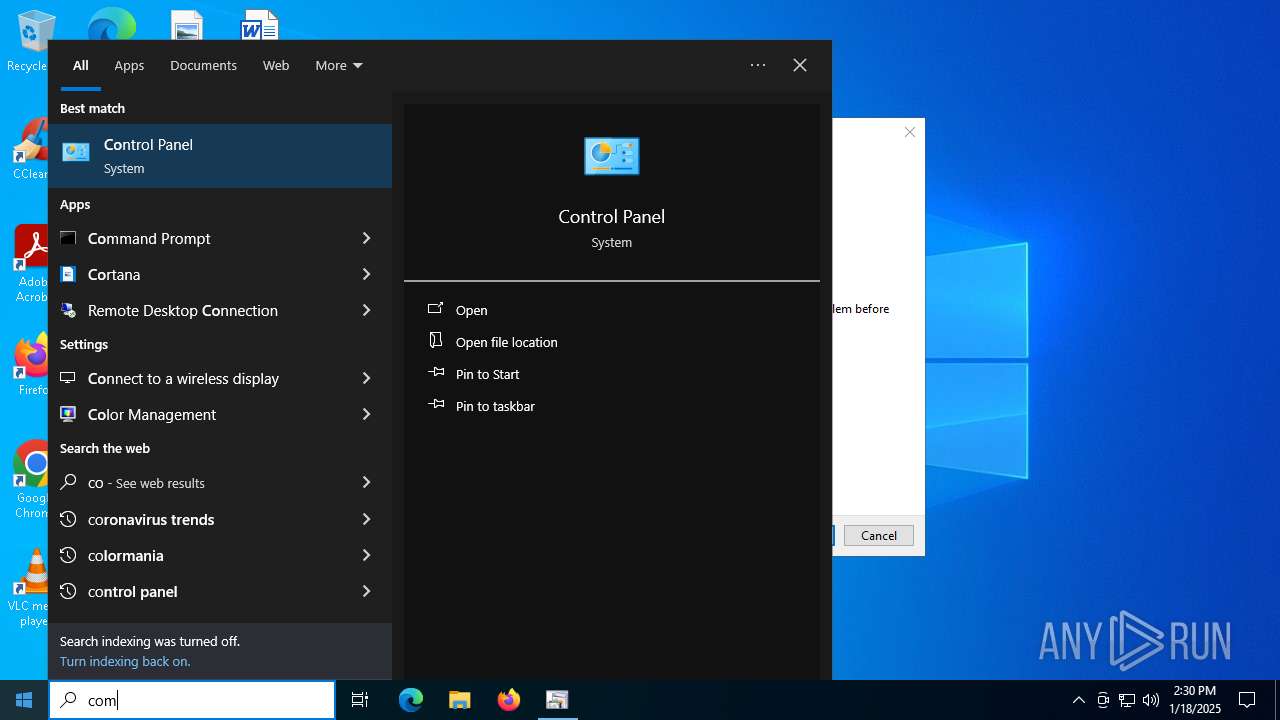Click the large Control Panel icon in preview pane
The height and width of the screenshot is (720, 1280).
612,156
